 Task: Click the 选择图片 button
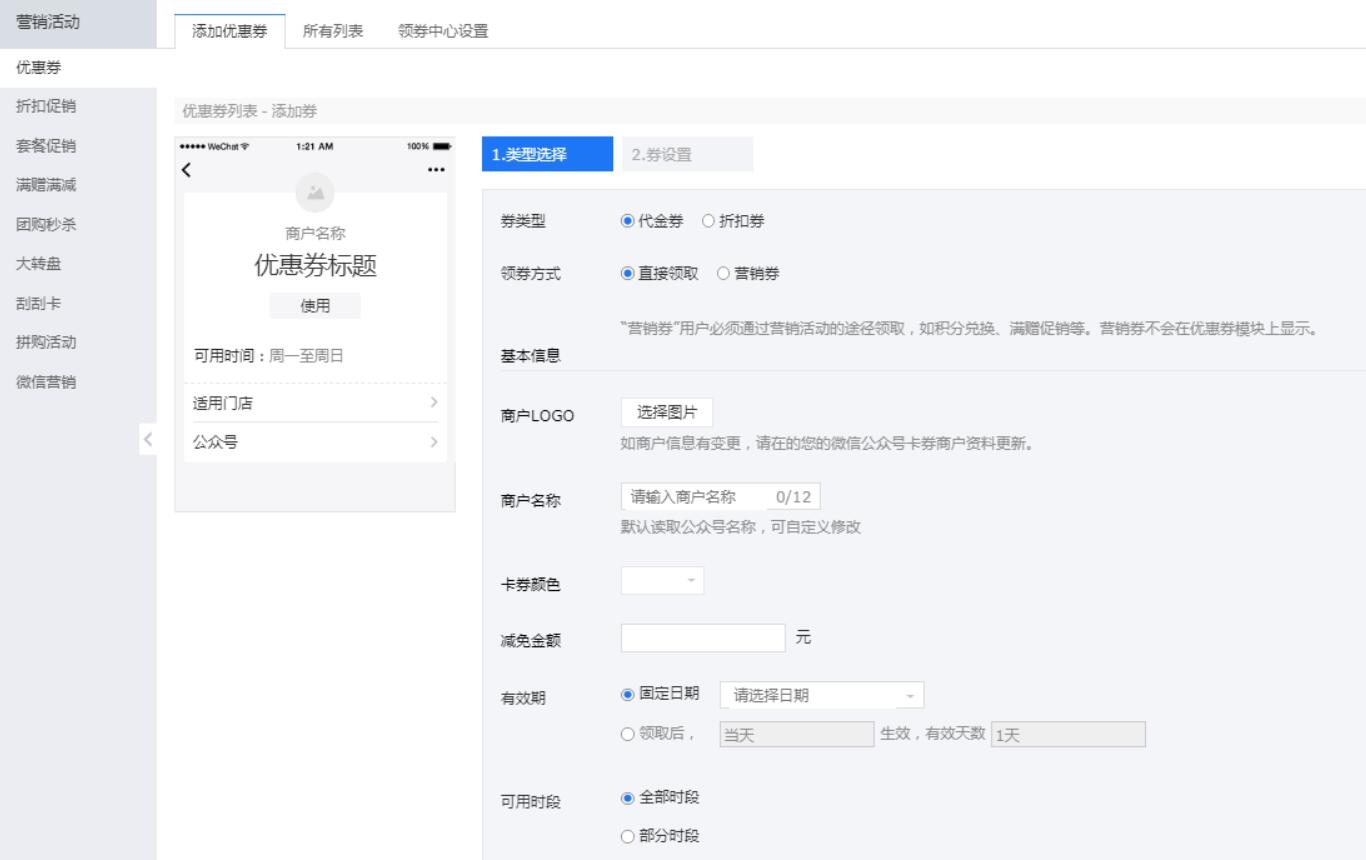667,413
